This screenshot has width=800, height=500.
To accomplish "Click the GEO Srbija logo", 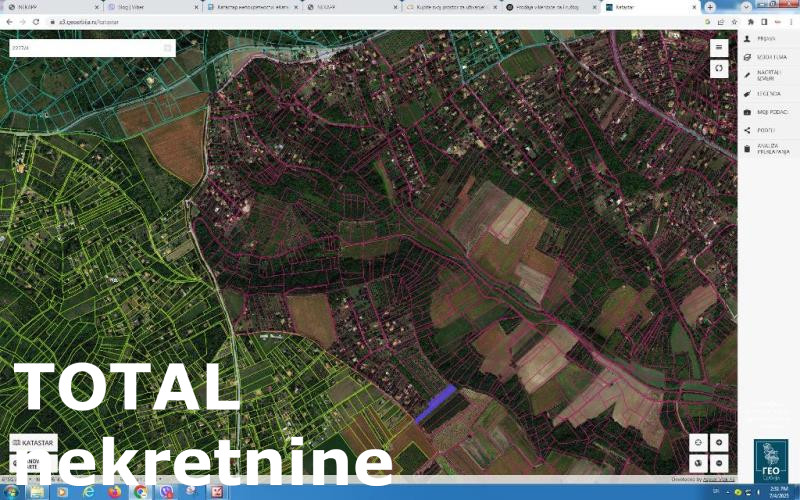I will [x=770, y=461].
